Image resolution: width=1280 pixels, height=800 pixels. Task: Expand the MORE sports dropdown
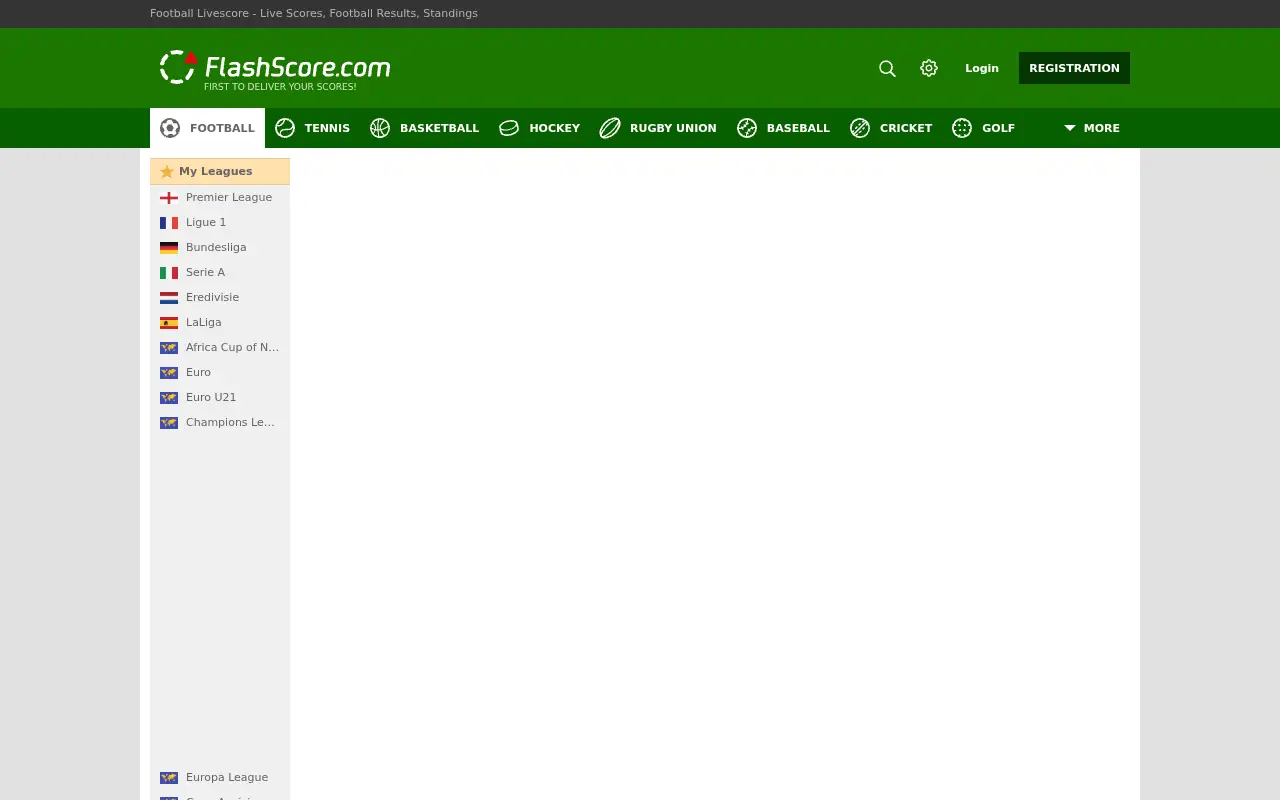pos(1092,128)
